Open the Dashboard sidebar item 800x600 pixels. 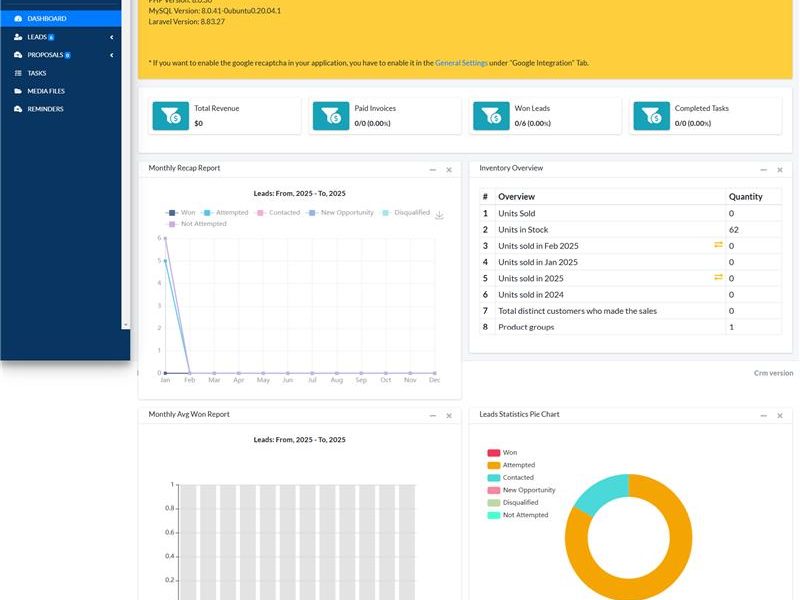(61, 18)
